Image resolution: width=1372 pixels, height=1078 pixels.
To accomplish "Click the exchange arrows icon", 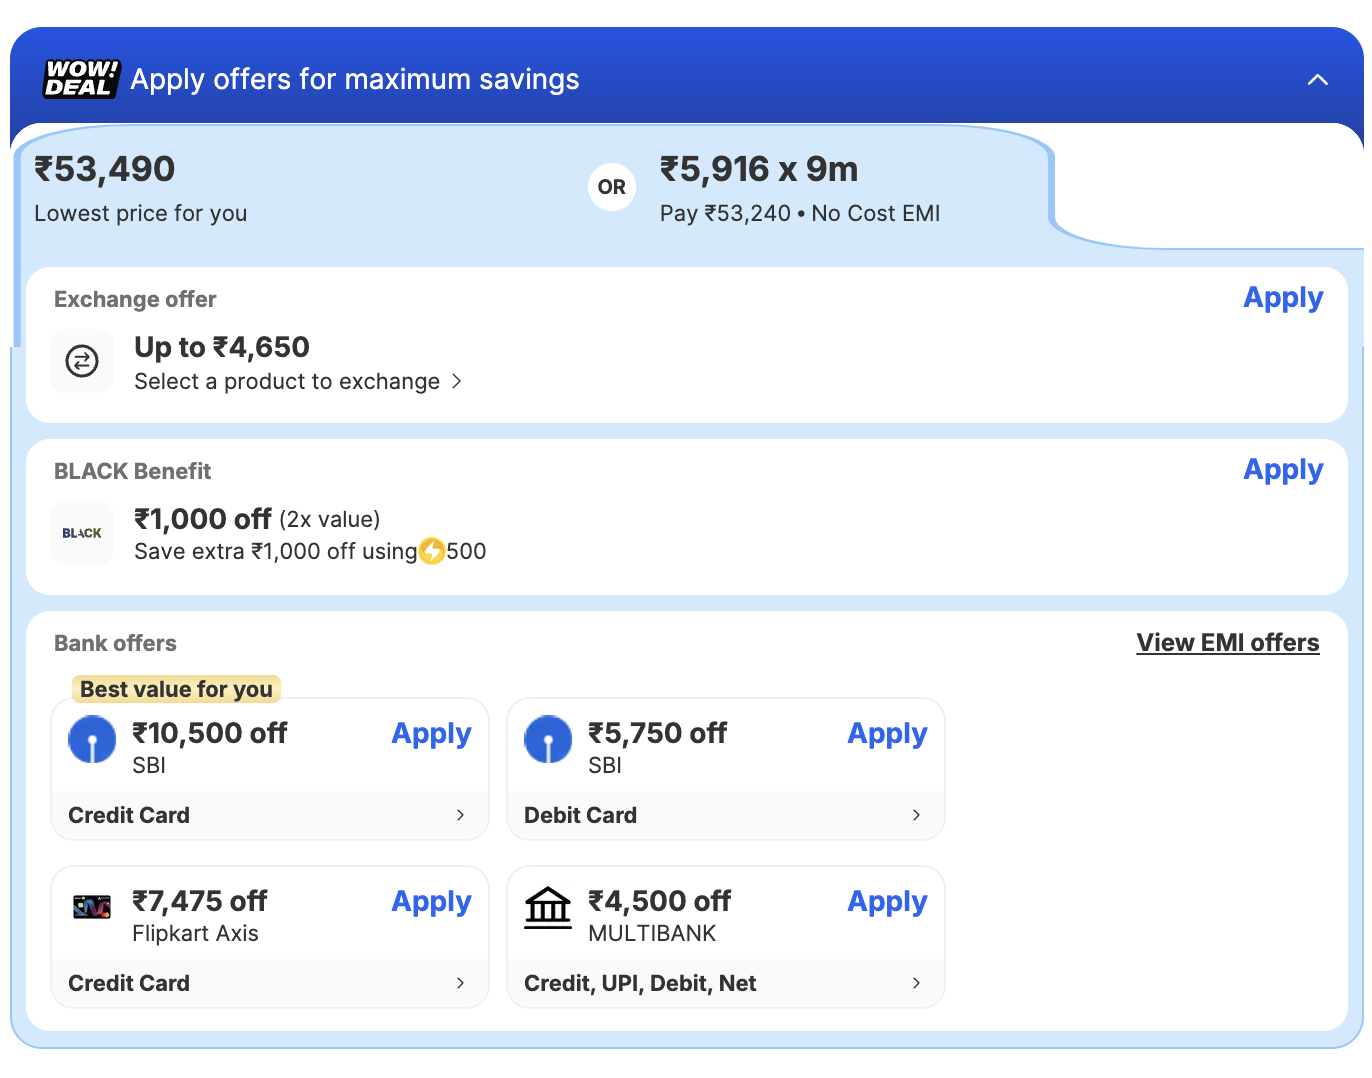I will click(82, 361).
